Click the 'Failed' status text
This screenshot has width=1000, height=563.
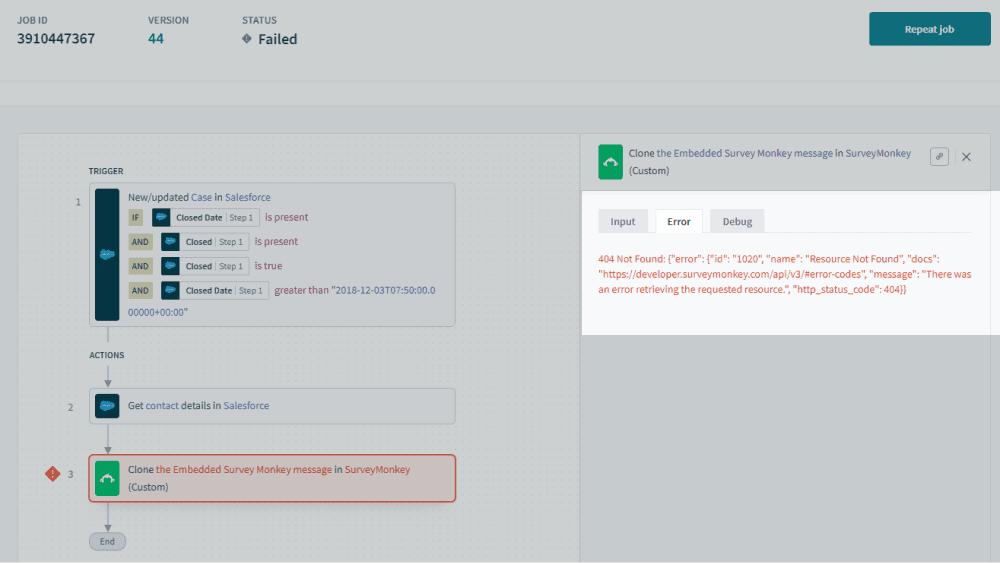277,39
